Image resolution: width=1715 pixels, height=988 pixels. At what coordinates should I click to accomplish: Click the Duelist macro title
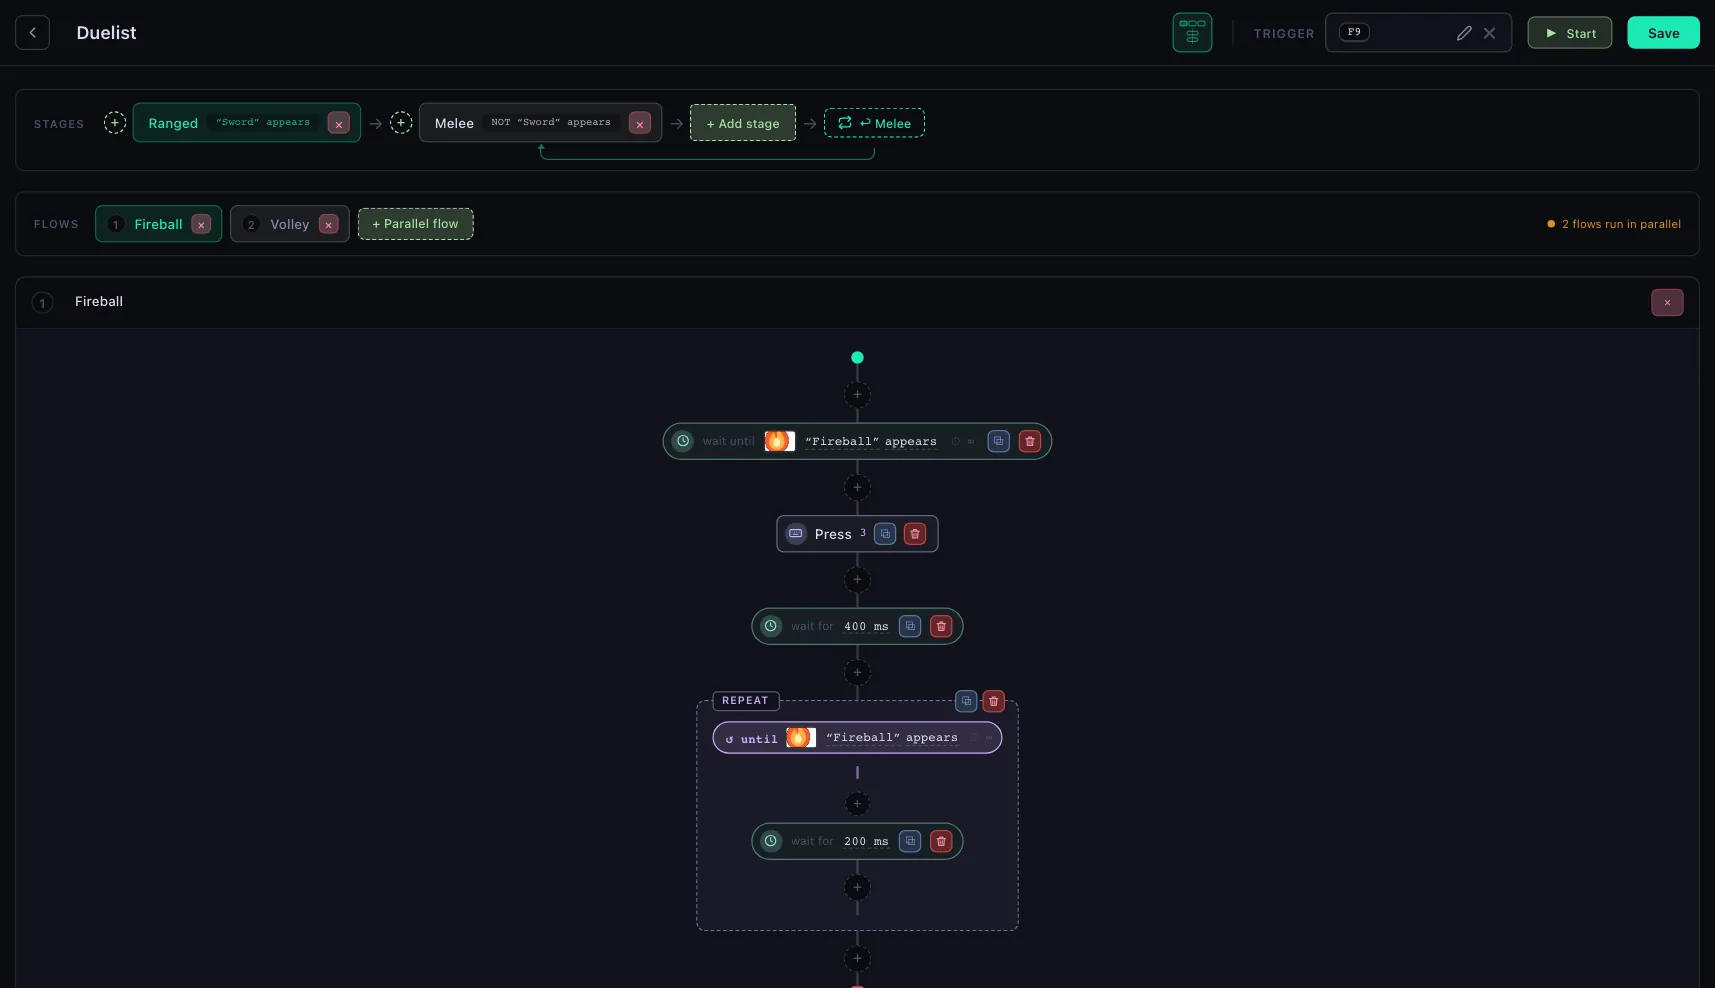tap(106, 33)
